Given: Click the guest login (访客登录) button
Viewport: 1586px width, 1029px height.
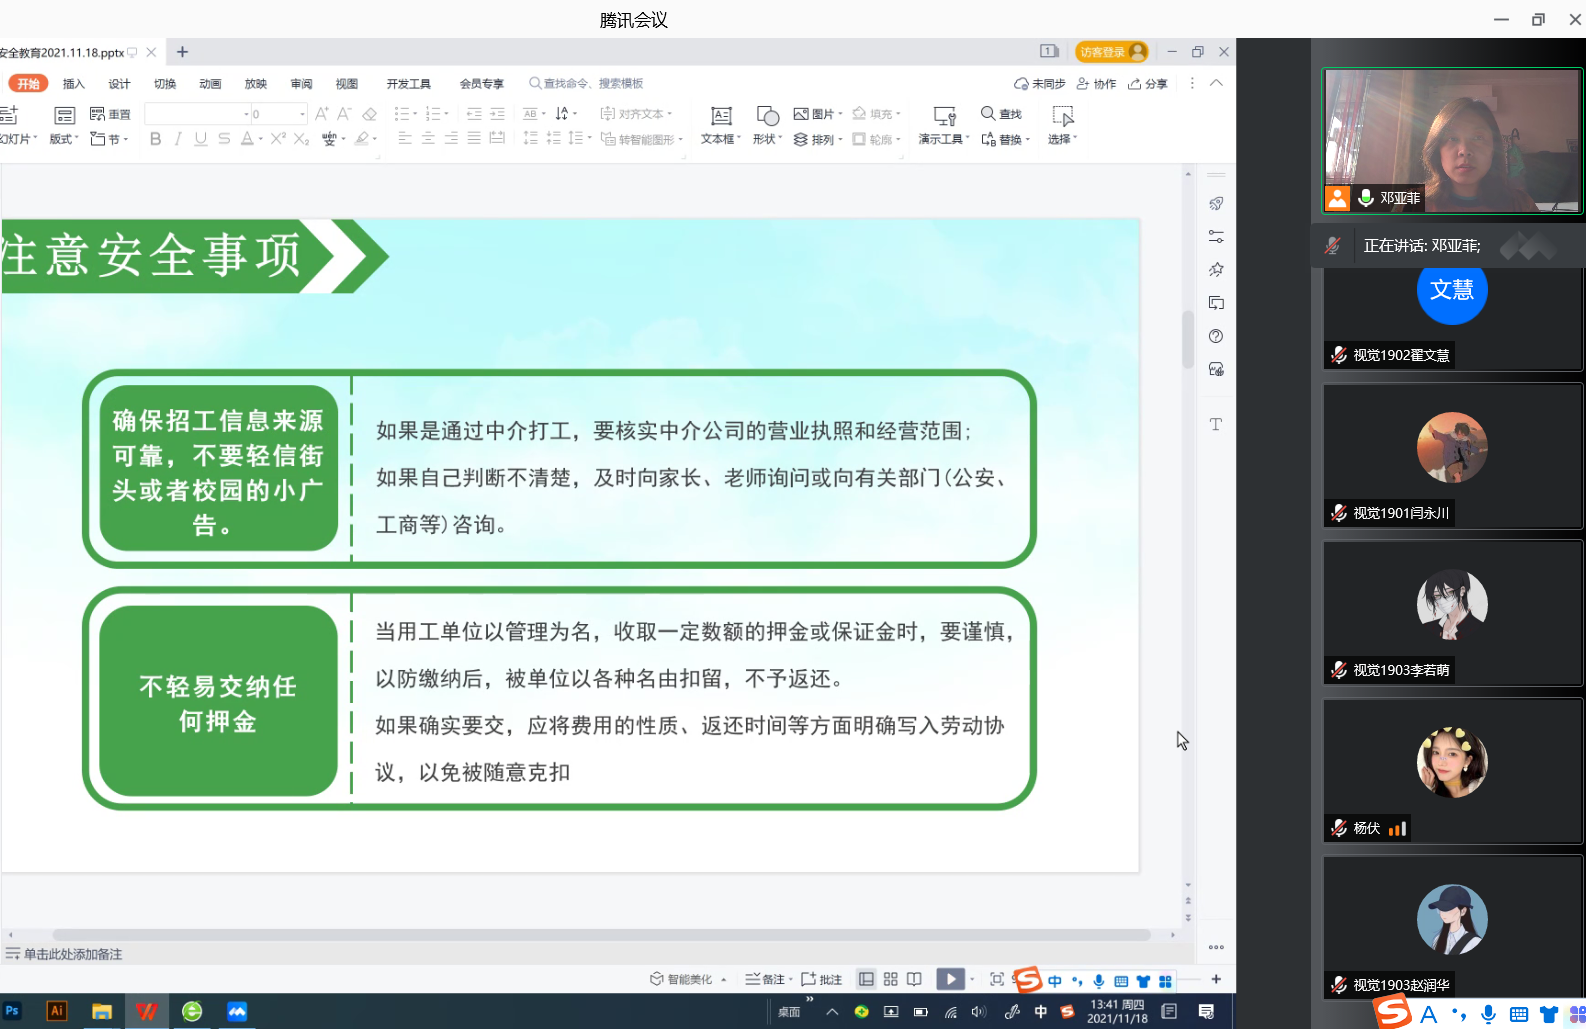Looking at the screenshot, I should pos(1110,52).
